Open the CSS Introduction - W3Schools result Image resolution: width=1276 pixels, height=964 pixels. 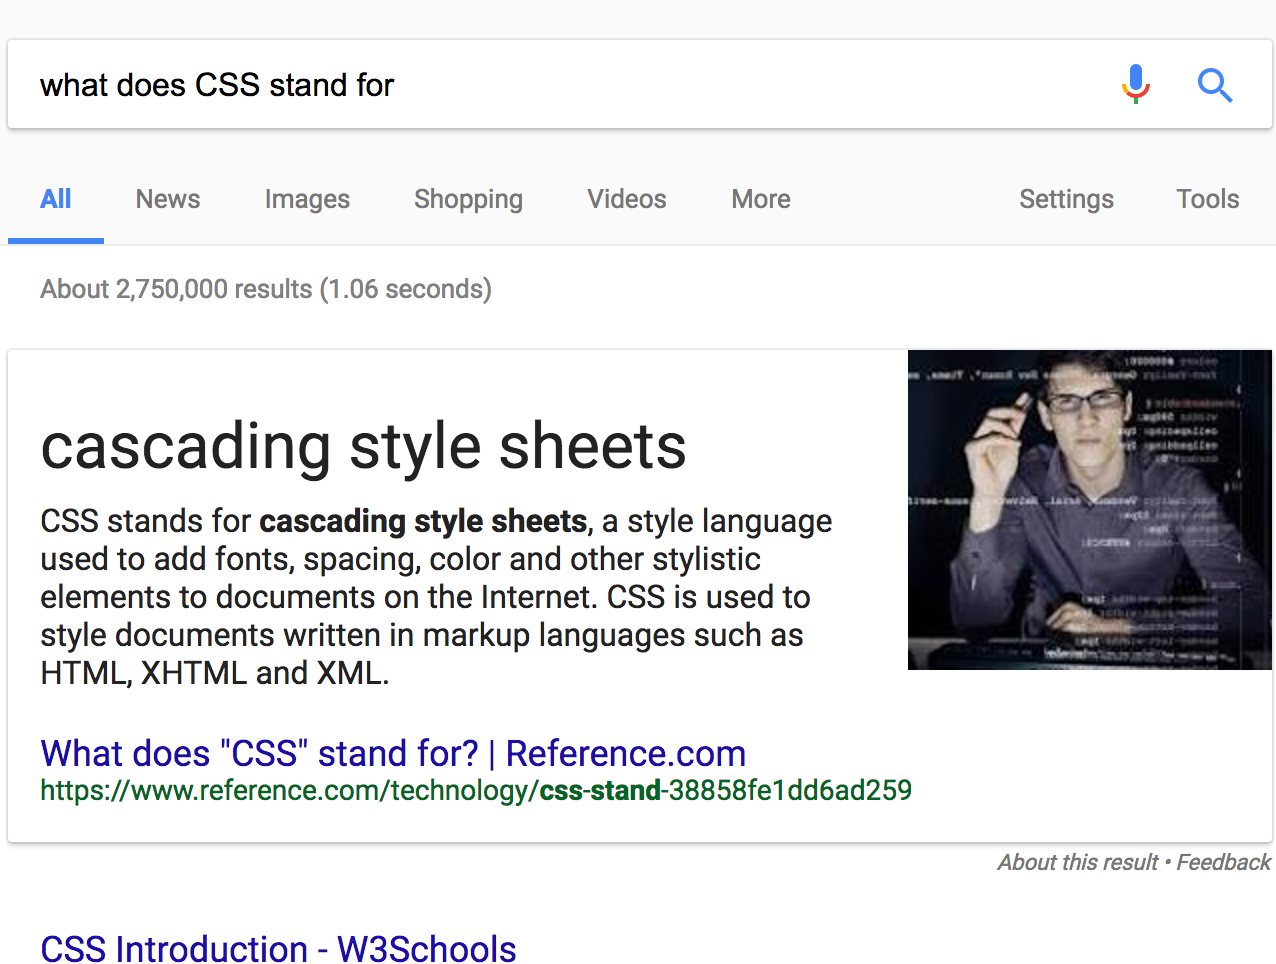(278, 948)
